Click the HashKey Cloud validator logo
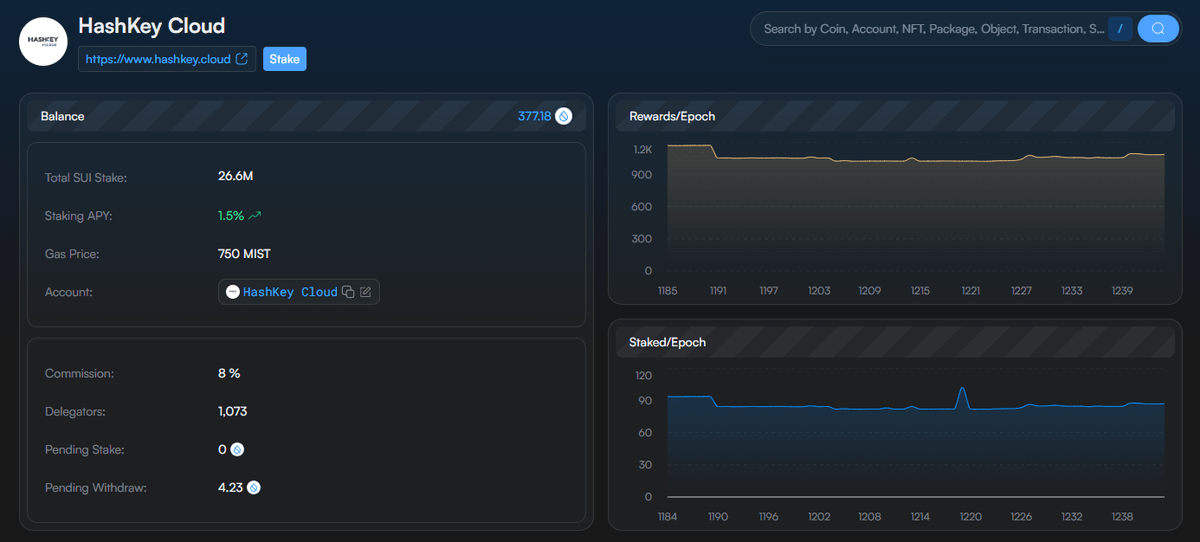1200x542 pixels. point(43,42)
